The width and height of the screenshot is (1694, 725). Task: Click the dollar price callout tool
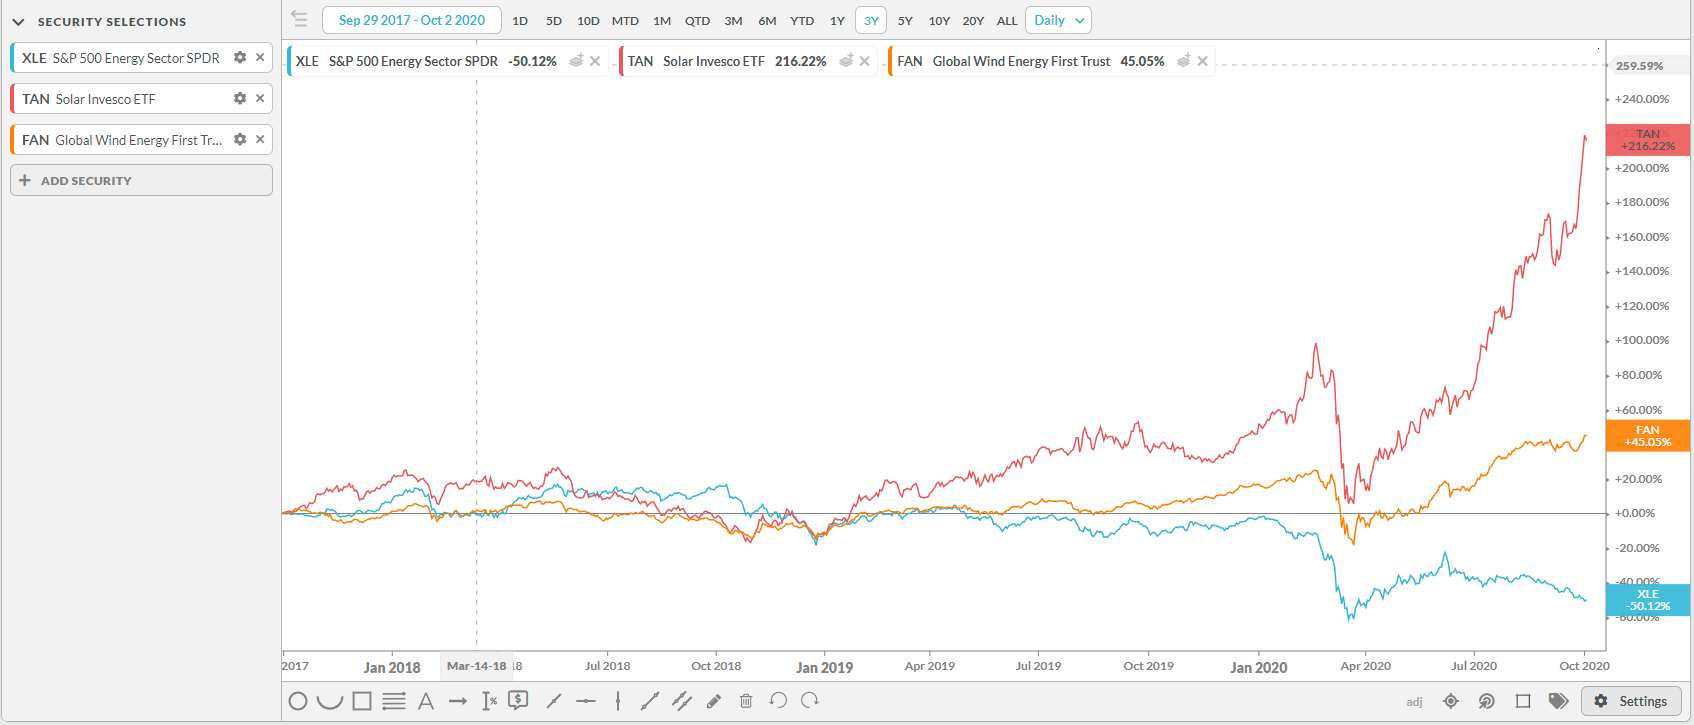coord(518,700)
